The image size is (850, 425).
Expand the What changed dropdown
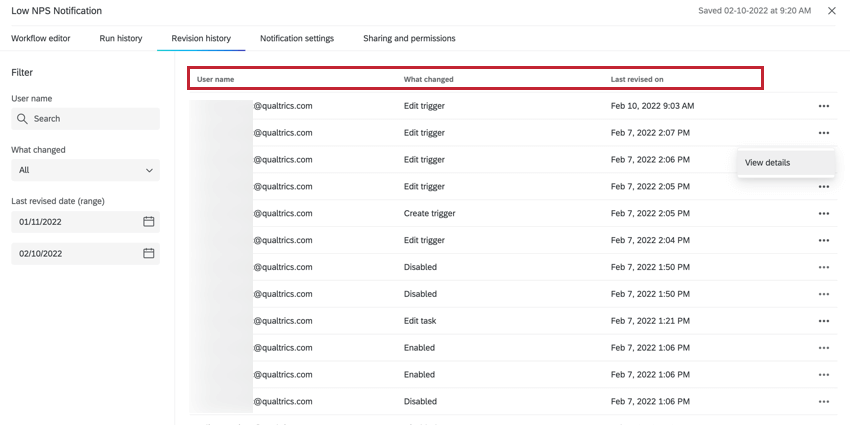click(x=85, y=171)
